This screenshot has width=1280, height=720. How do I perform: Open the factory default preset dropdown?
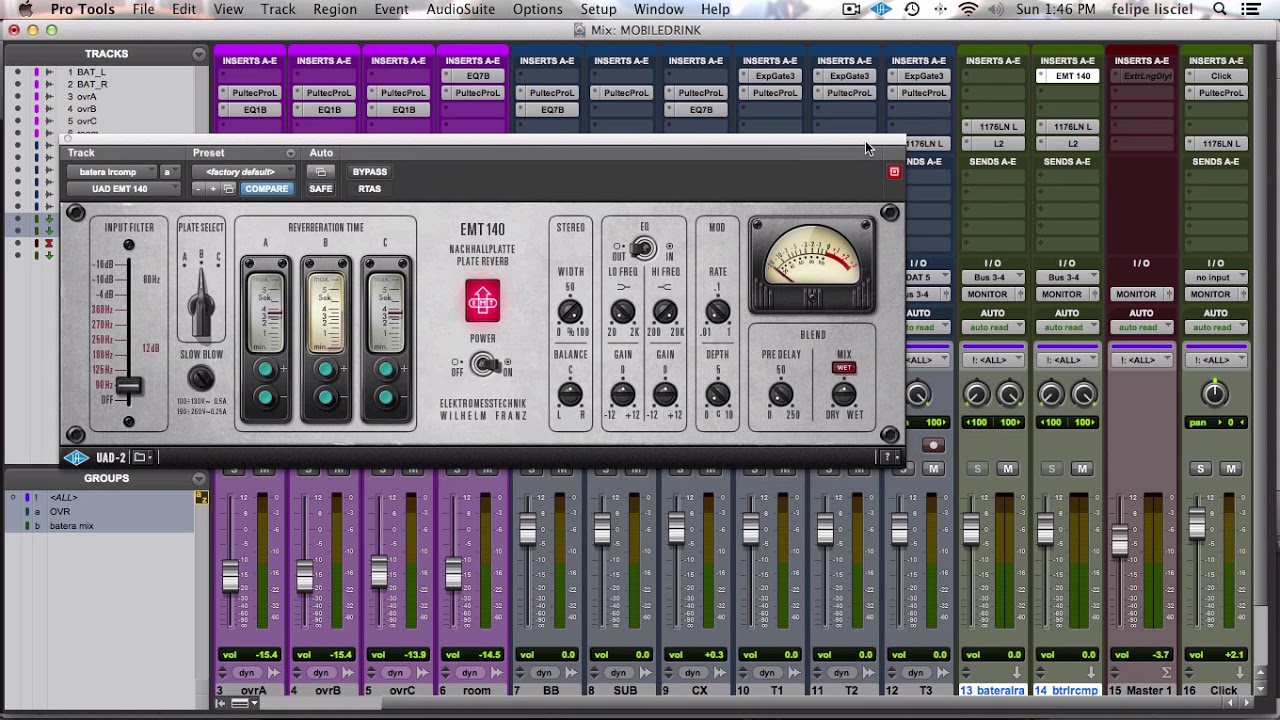[x=241, y=172]
